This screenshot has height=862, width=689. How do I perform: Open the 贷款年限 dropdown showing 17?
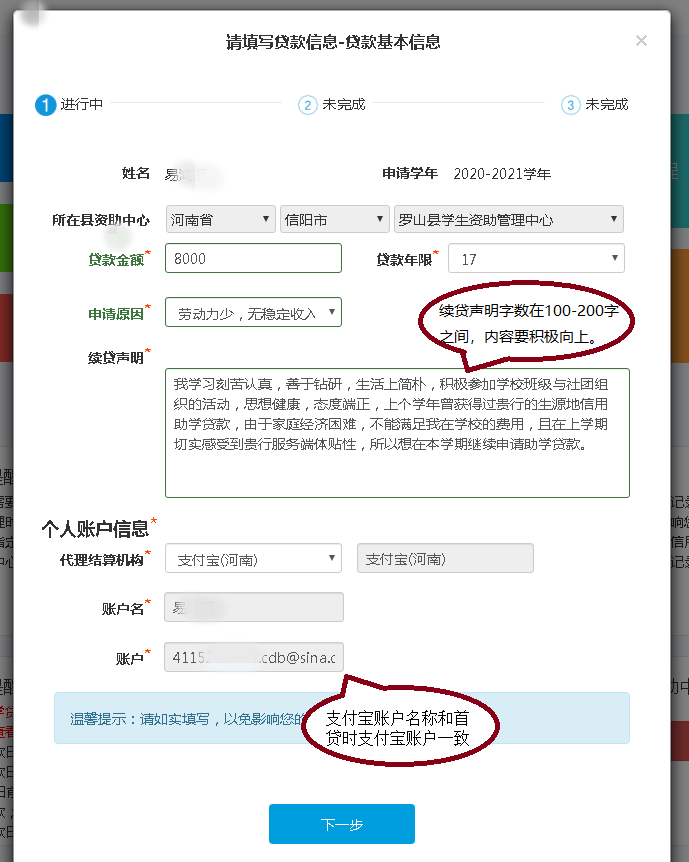[x=536, y=258]
